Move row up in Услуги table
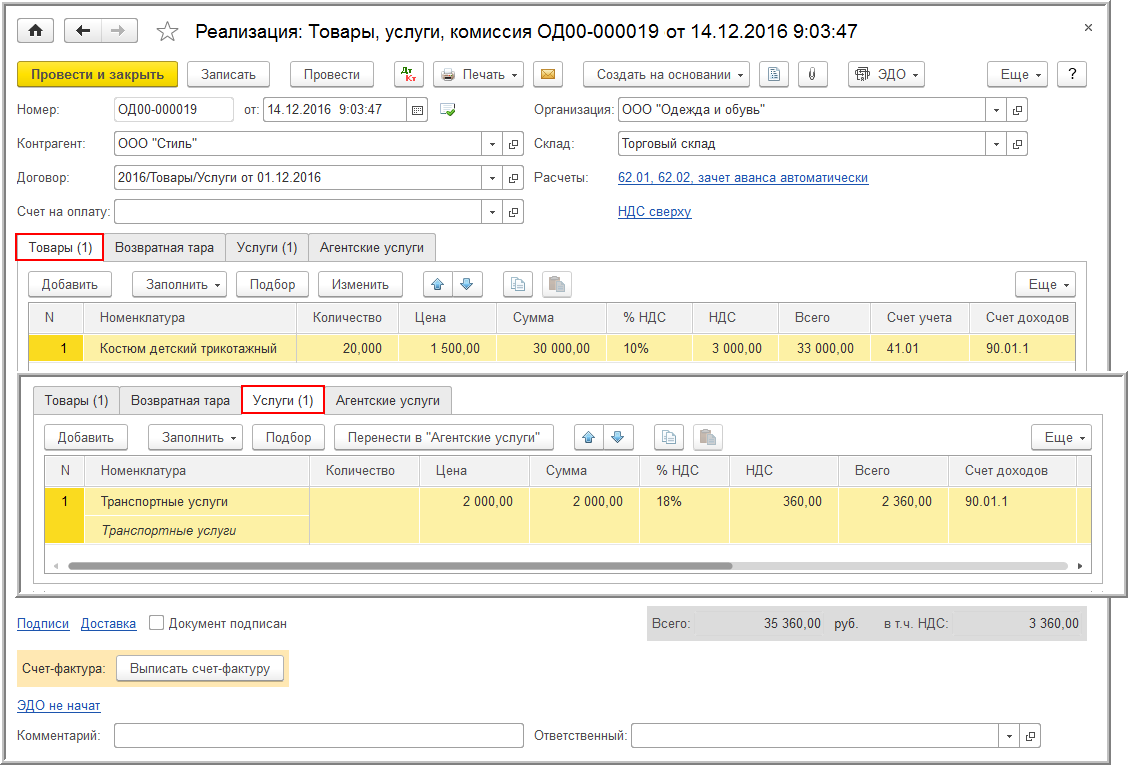The height and width of the screenshot is (765, 1129). 589,437
